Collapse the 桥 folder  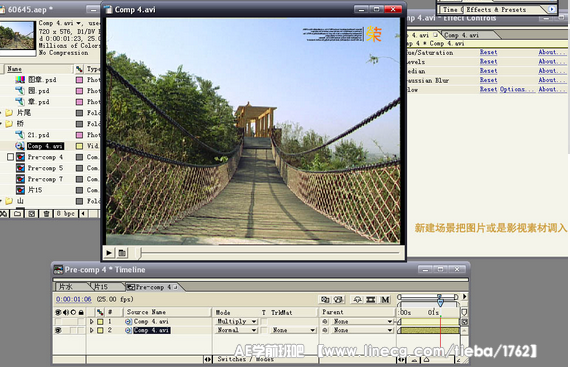point(1,124)
